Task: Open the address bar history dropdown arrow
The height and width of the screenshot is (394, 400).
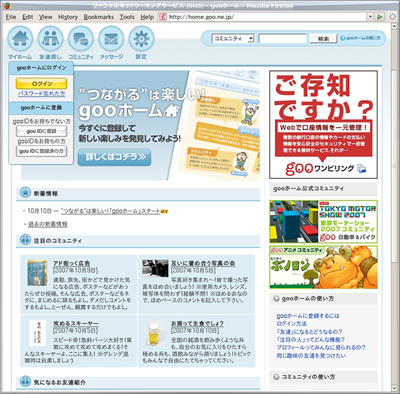Action: 370,17
